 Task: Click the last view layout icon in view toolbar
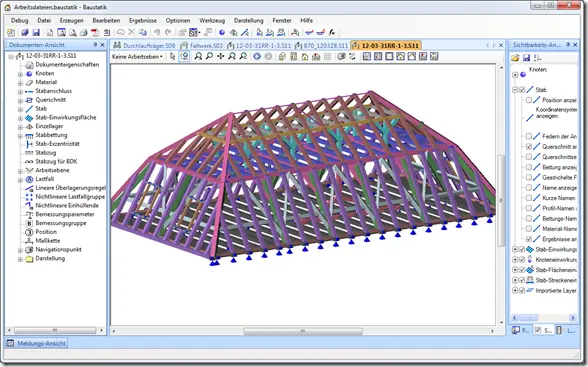coord(434,57)
